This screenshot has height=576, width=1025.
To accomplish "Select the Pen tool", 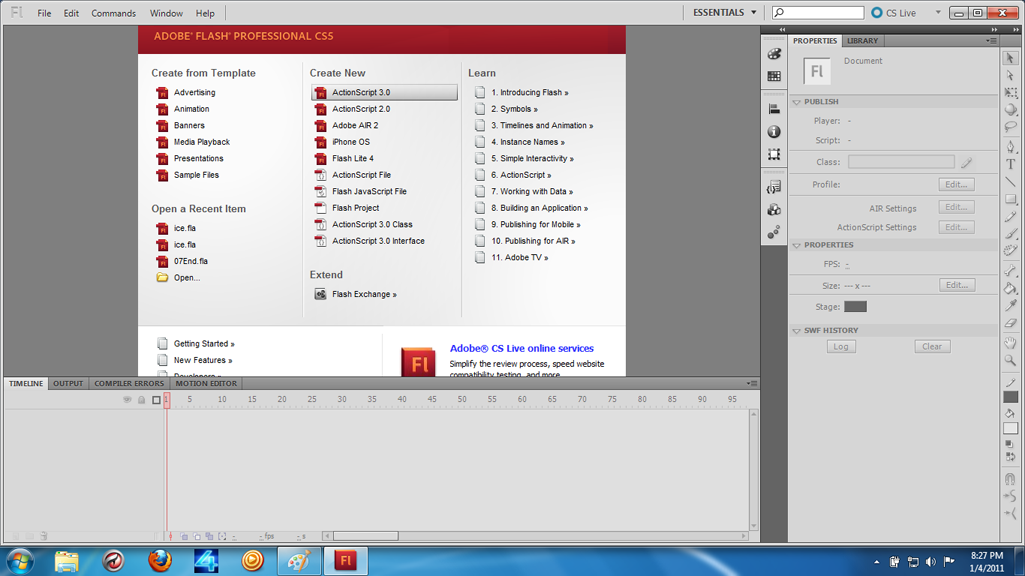I will pos(1011,146).
